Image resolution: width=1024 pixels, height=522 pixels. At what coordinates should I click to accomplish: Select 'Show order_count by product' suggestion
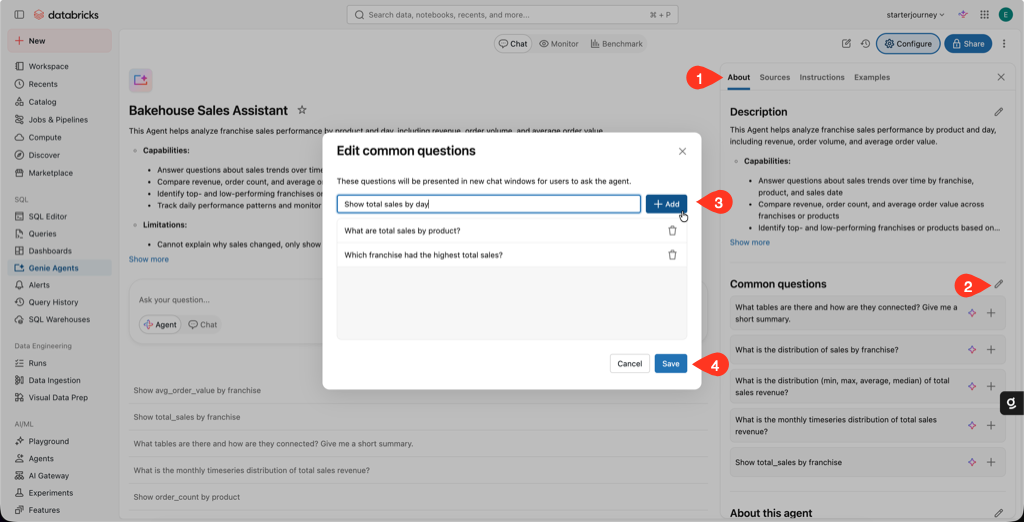[419, 497]
